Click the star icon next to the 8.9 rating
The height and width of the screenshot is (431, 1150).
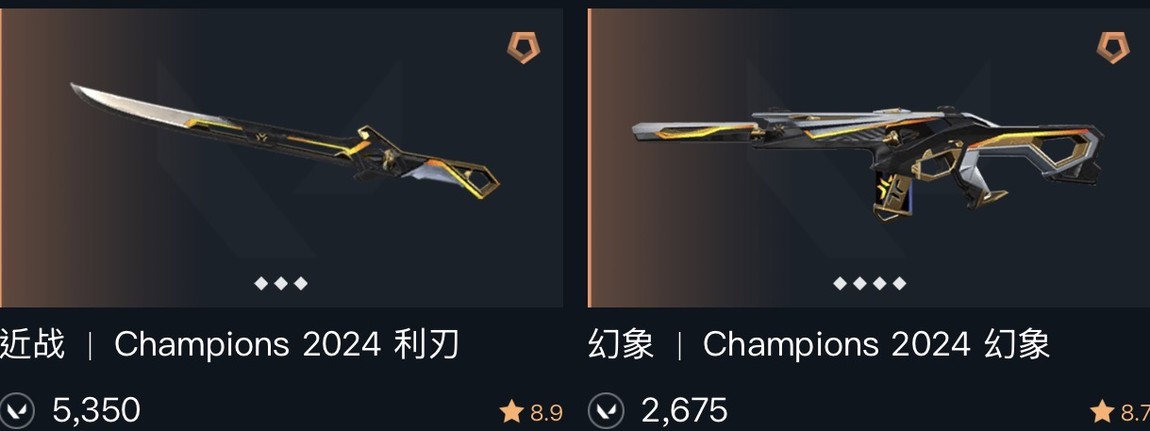click(x=511, y=412)
